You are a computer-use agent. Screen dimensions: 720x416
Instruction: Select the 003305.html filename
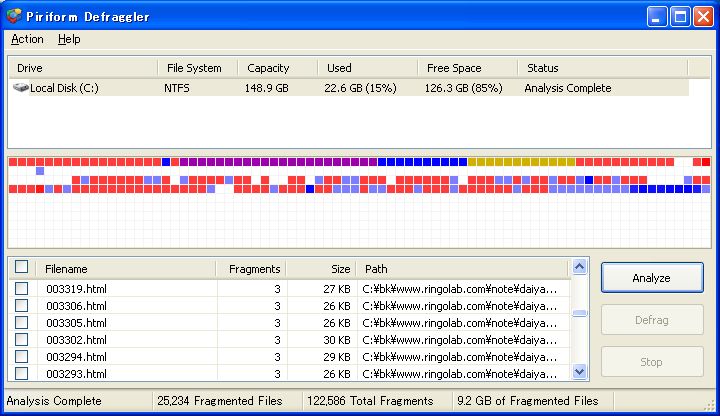(76, 323)
